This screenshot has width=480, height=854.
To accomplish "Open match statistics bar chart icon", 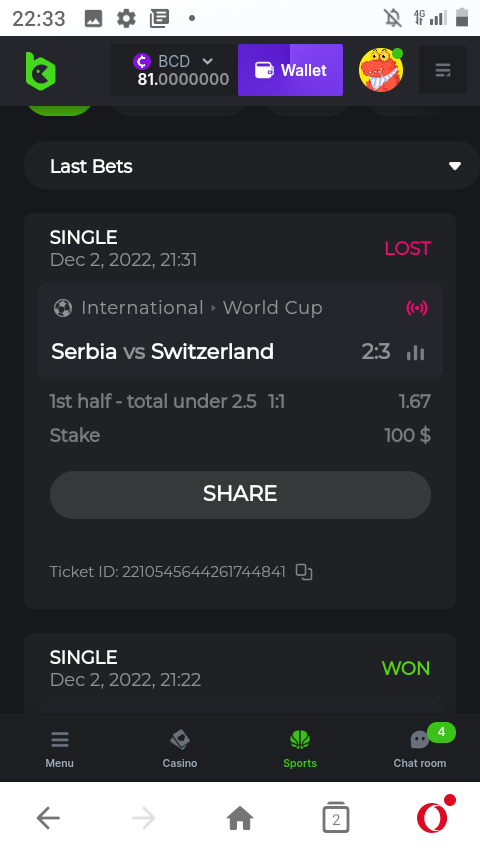I will pyautogui.click(x=416, y=352).
